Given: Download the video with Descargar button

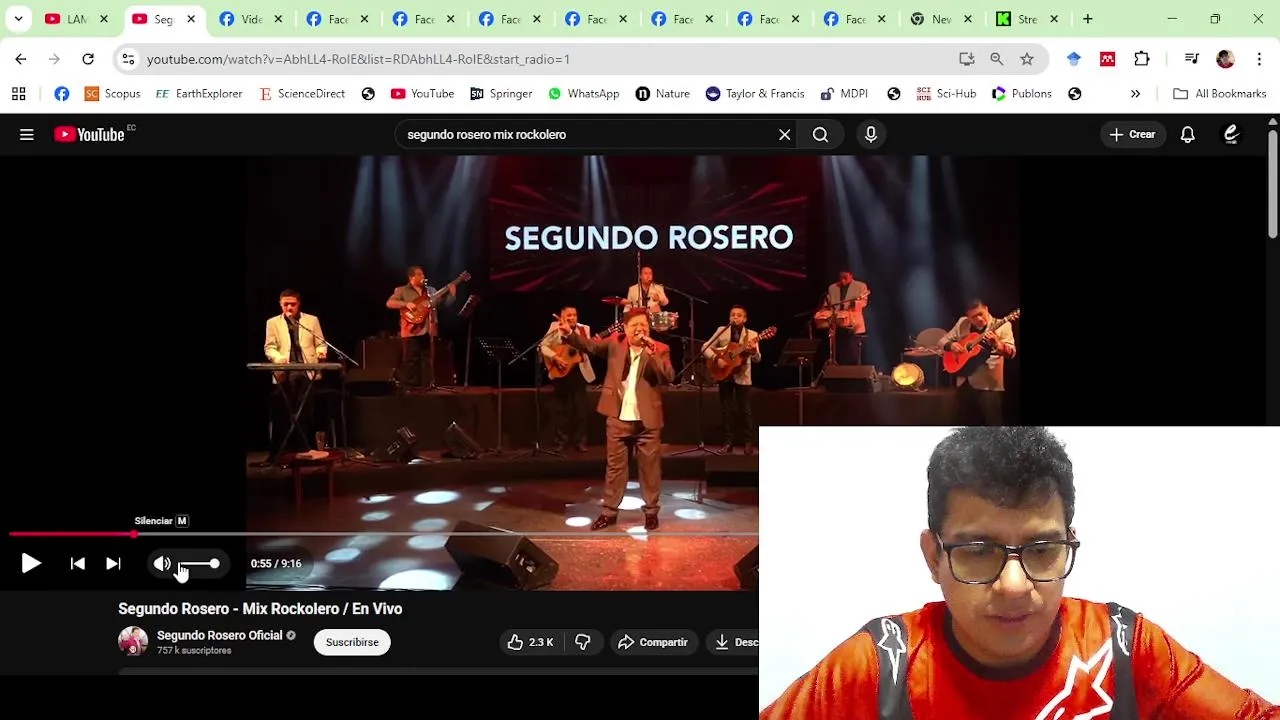Looking at the screenshot, I should pyautogui.click(x=735, y=642).
